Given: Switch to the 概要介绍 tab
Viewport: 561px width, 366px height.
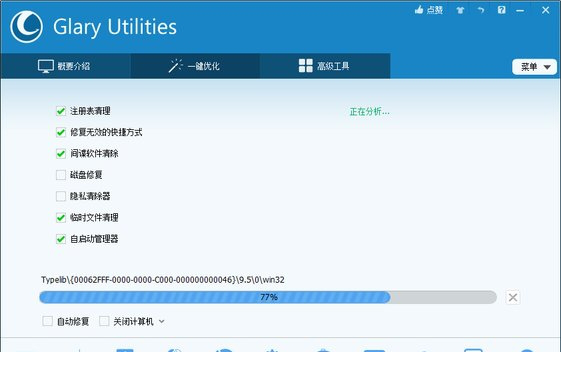Looking at the screenshot, I should (x=65, y=66).
